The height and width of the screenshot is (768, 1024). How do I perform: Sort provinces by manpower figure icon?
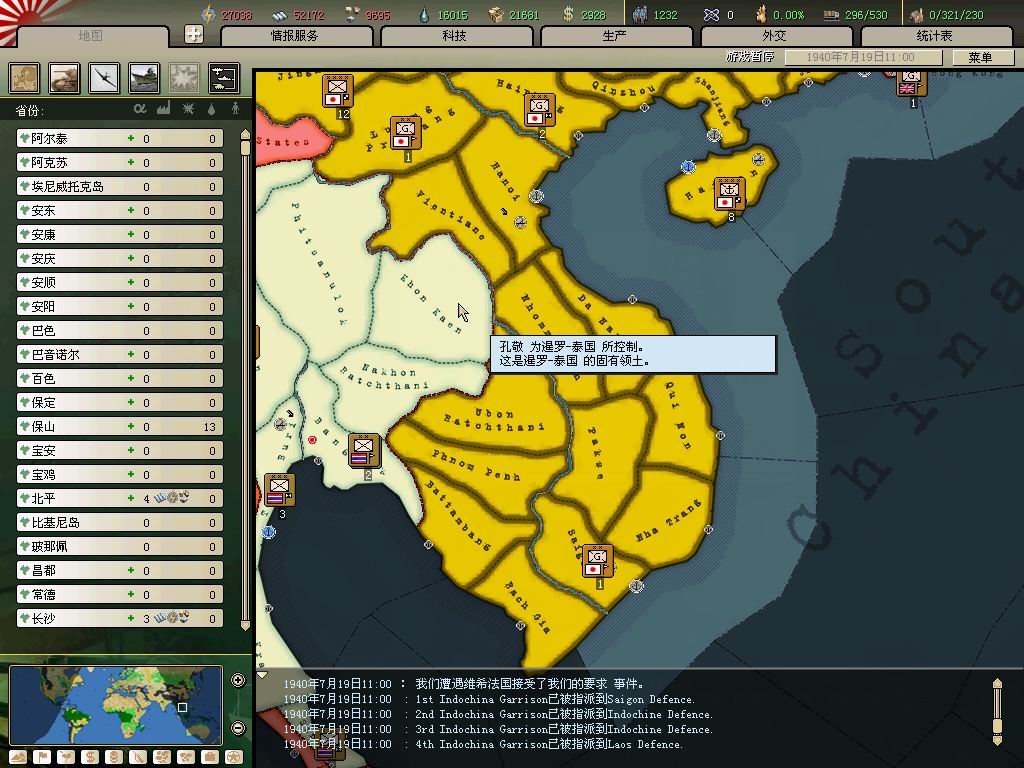pyautogui.click(x=235, y=109)
